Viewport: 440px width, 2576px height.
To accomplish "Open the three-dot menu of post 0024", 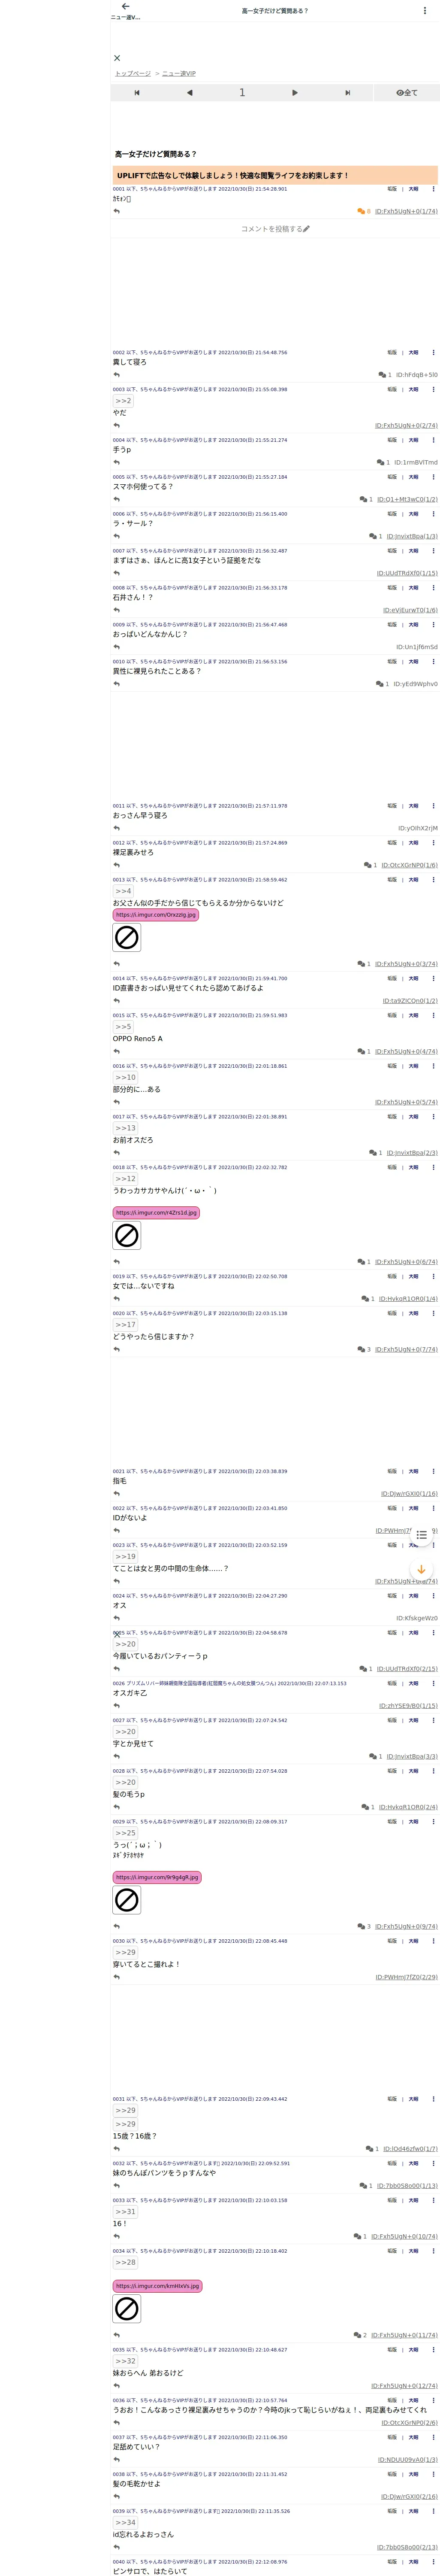I will (433, 1596).
